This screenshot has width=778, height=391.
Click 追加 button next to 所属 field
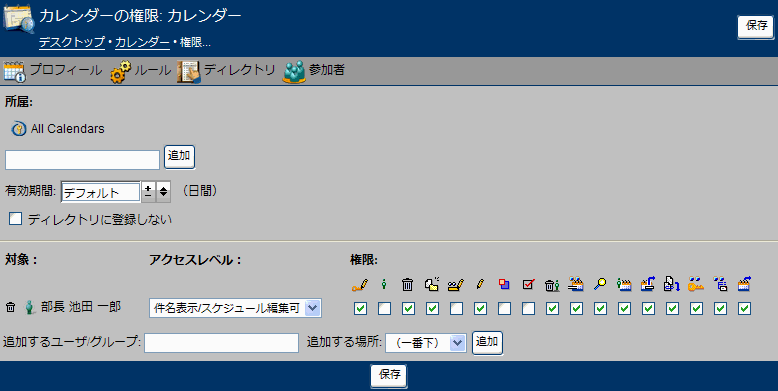(179, 157)
